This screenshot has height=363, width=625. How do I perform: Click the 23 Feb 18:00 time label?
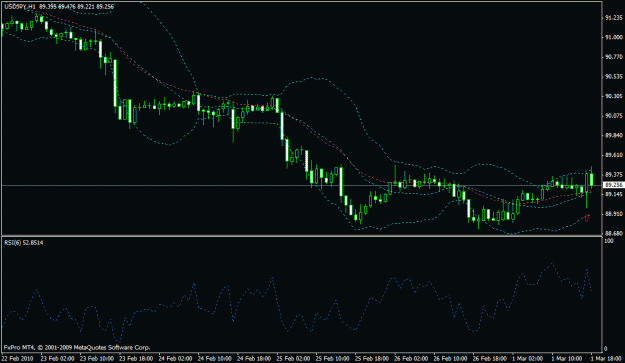136,358
